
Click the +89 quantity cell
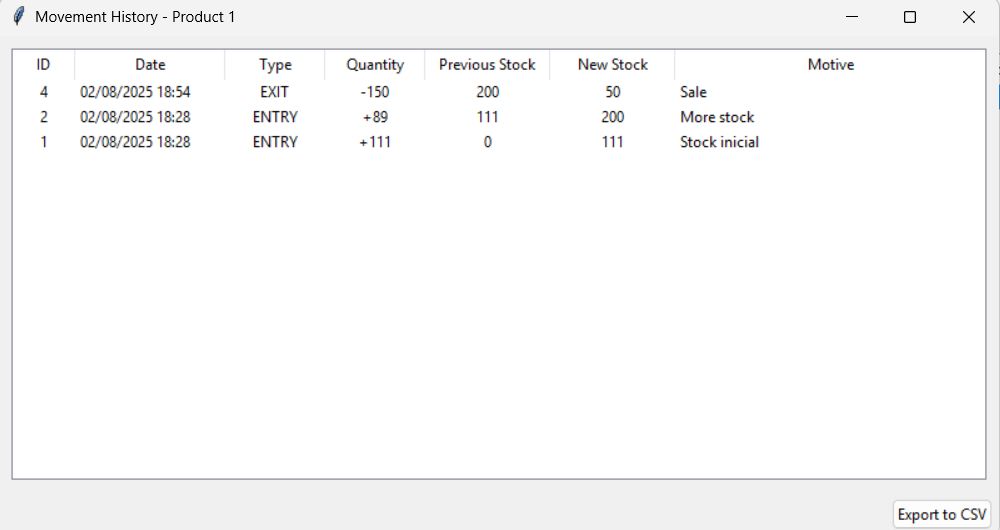pos(375,117)
